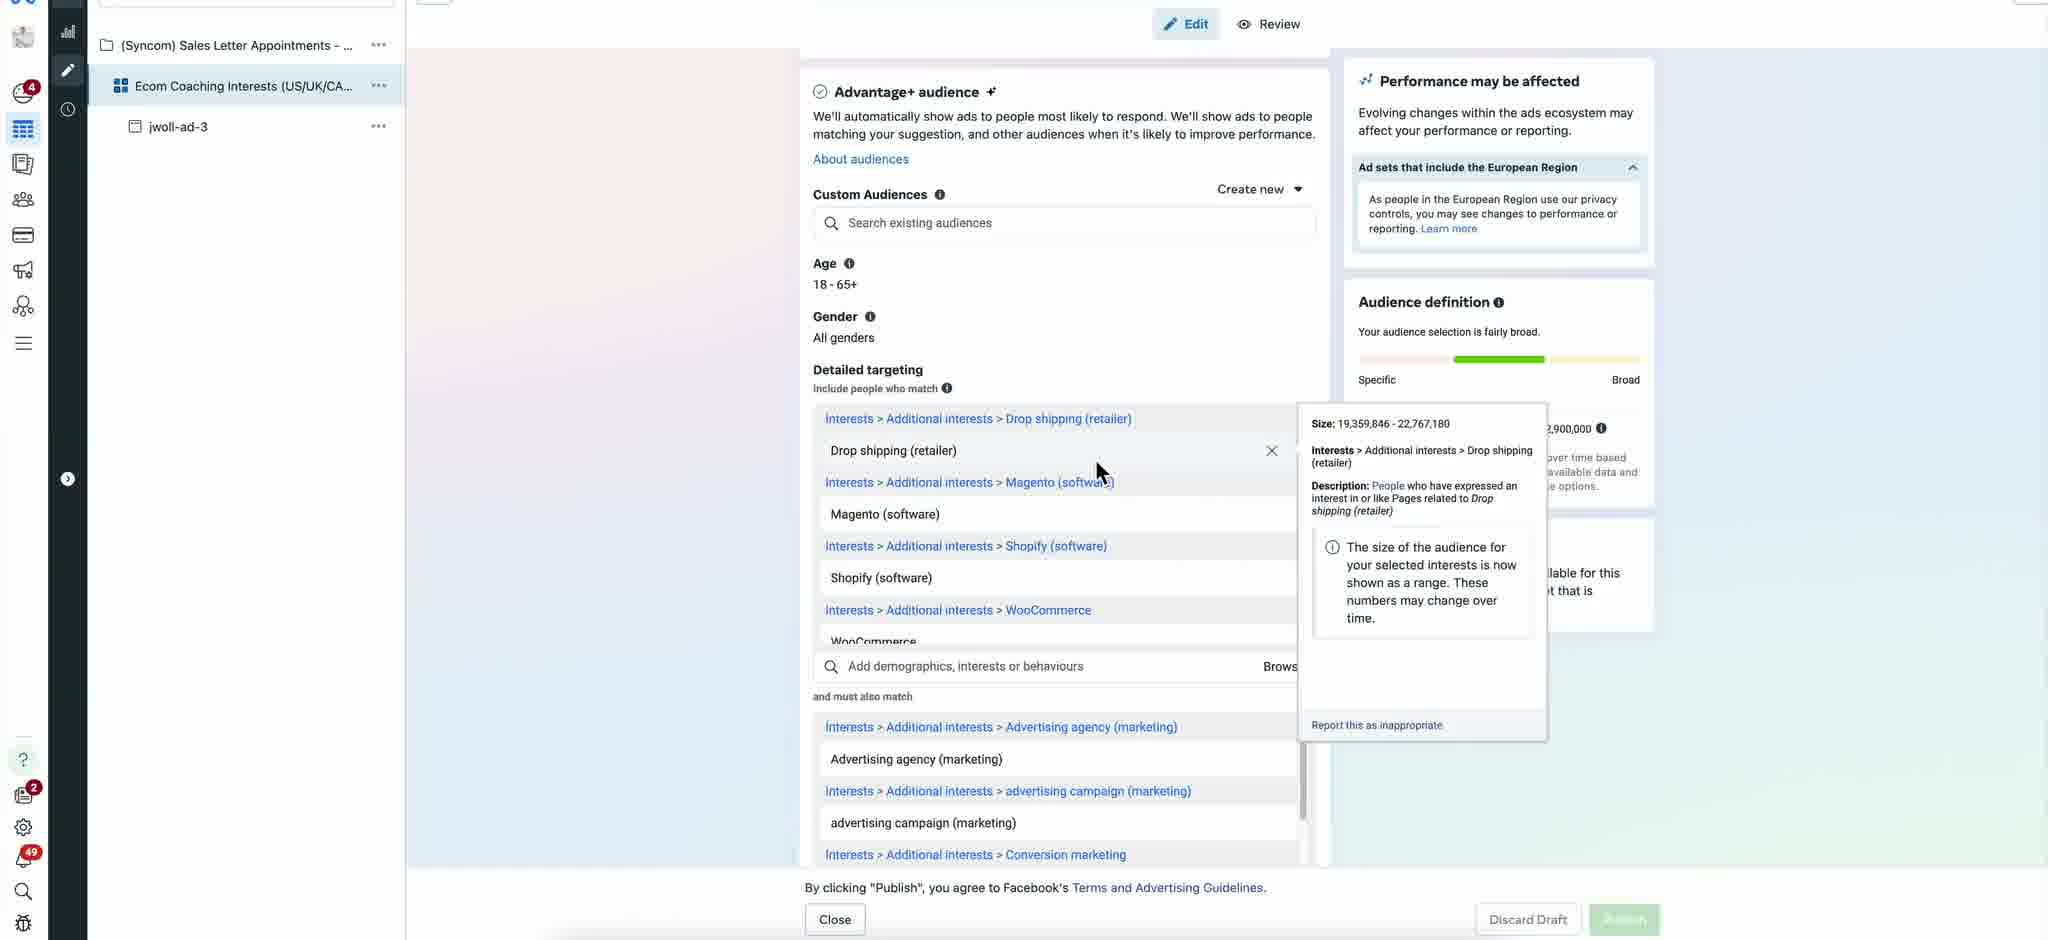Viewport: 2048px width, 940px height.
Task: Select the Magento (software) interest row
Action: point(1058,515)
